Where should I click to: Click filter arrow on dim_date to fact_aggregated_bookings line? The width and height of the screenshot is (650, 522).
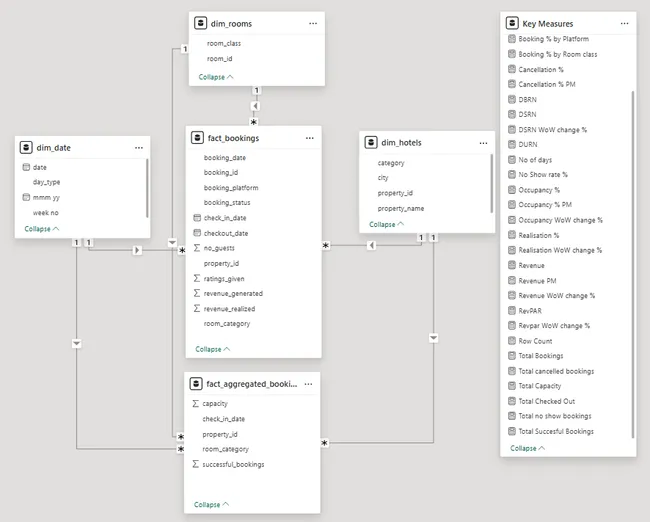coord(76,344)
